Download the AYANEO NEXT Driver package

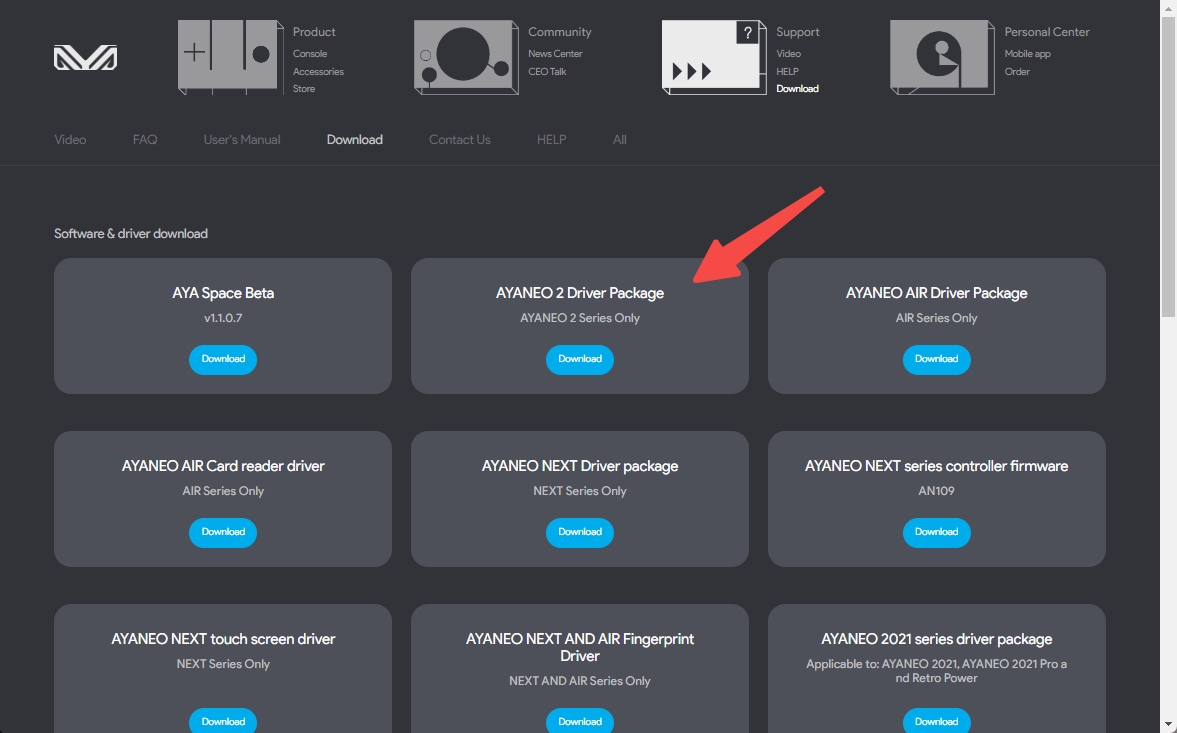point(579,532)
